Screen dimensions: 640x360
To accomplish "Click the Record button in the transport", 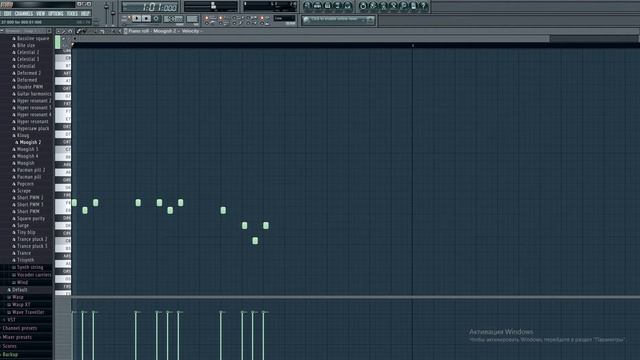I will (156, 18).
